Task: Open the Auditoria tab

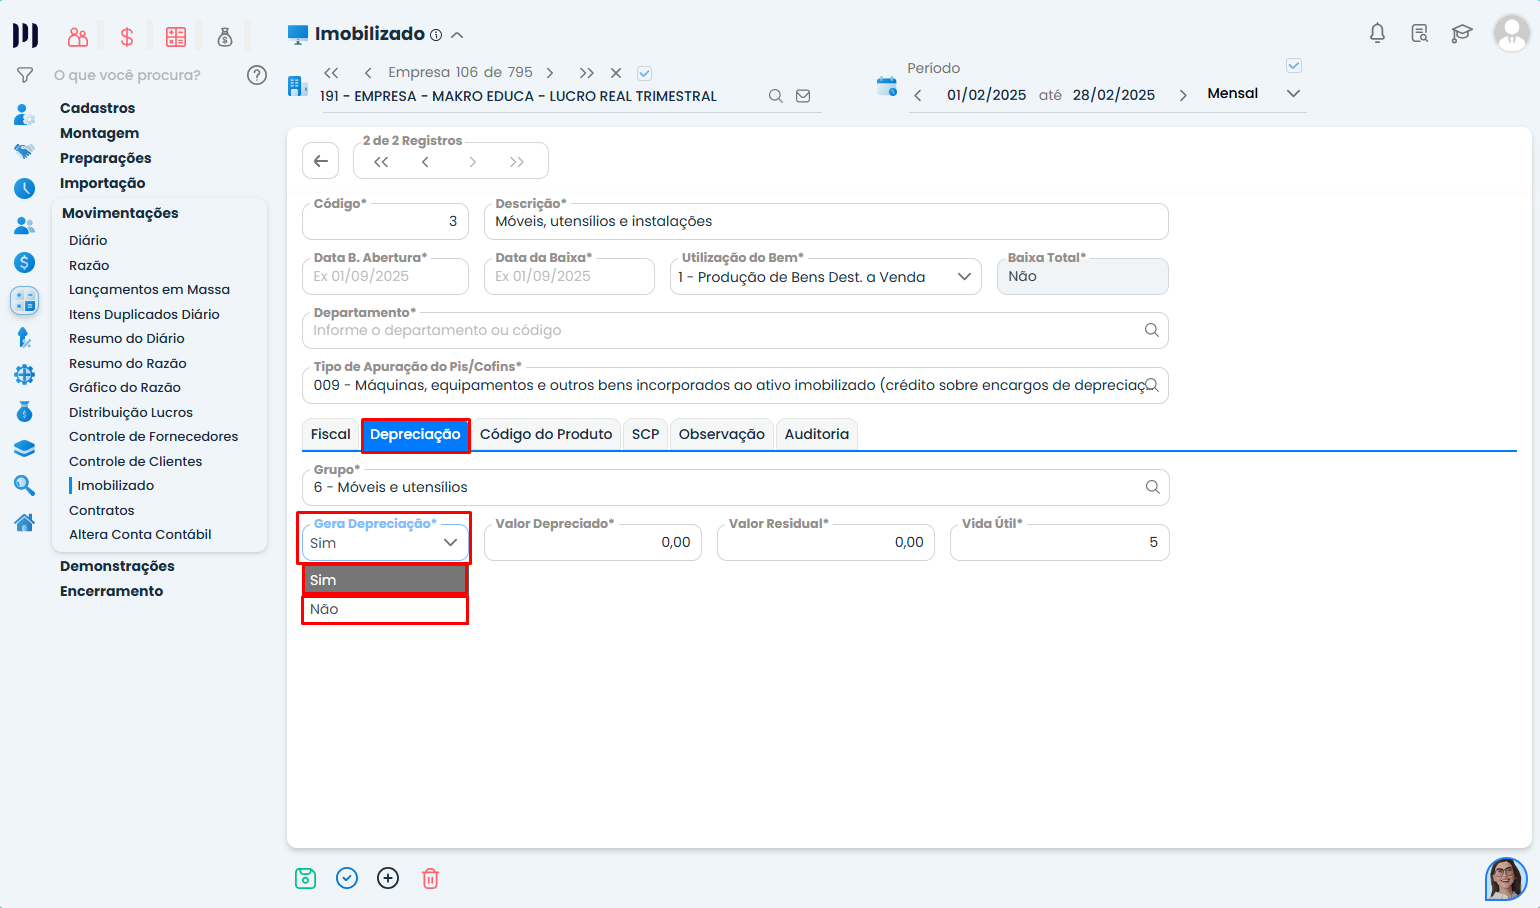Action: (x=816, y=434)
